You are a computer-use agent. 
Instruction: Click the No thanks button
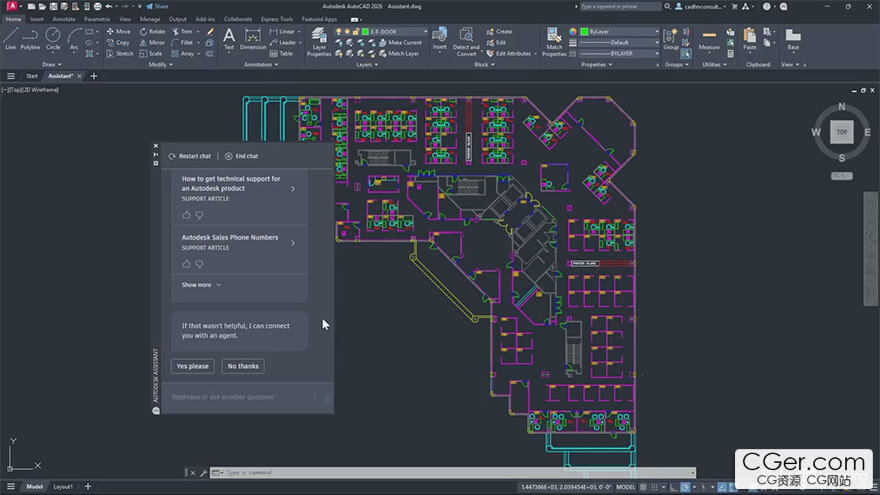(x=243, y=366)
